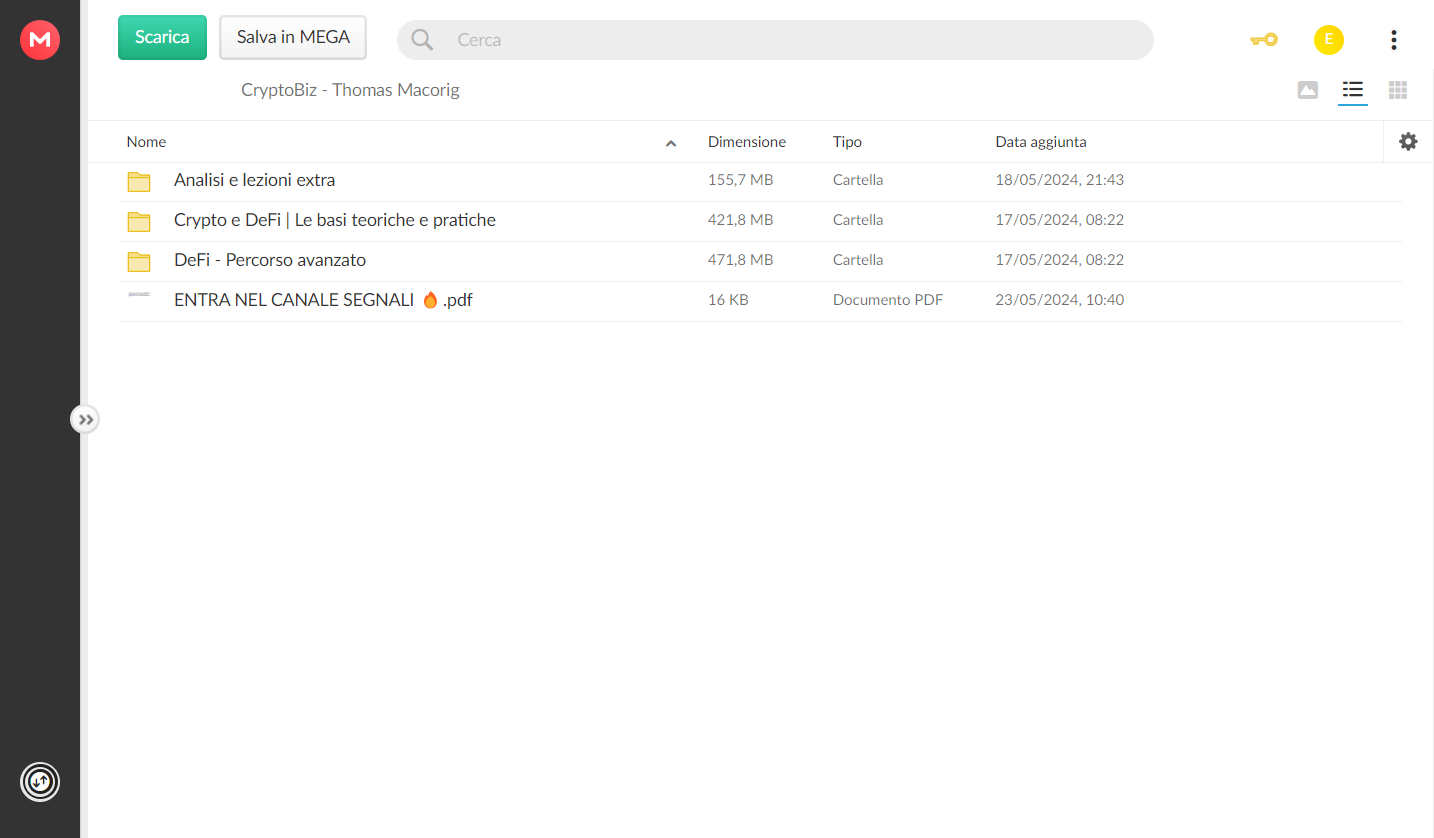Expand the sidebar with double-chevron button
Screen dimensions: 1434x838
point(85,419)
